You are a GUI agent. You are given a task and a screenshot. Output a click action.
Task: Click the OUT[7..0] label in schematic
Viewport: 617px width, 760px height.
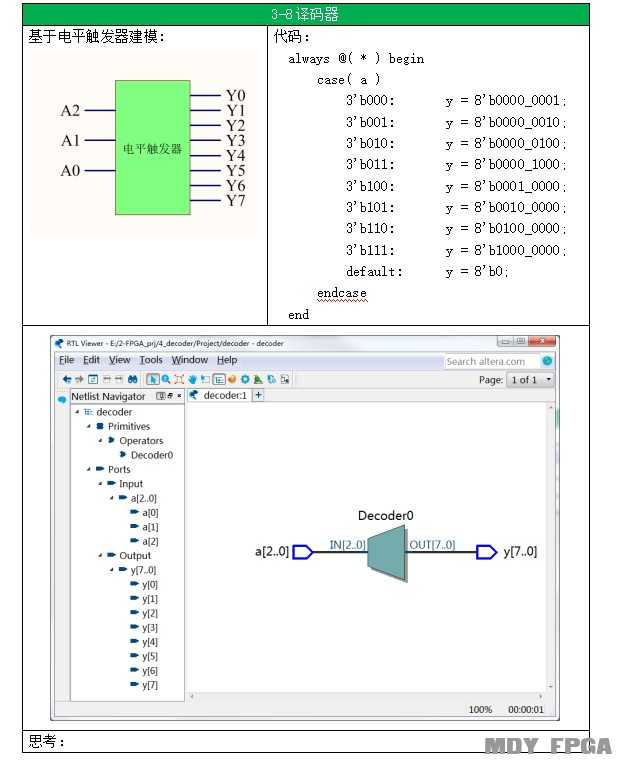[x=432, y=545]
